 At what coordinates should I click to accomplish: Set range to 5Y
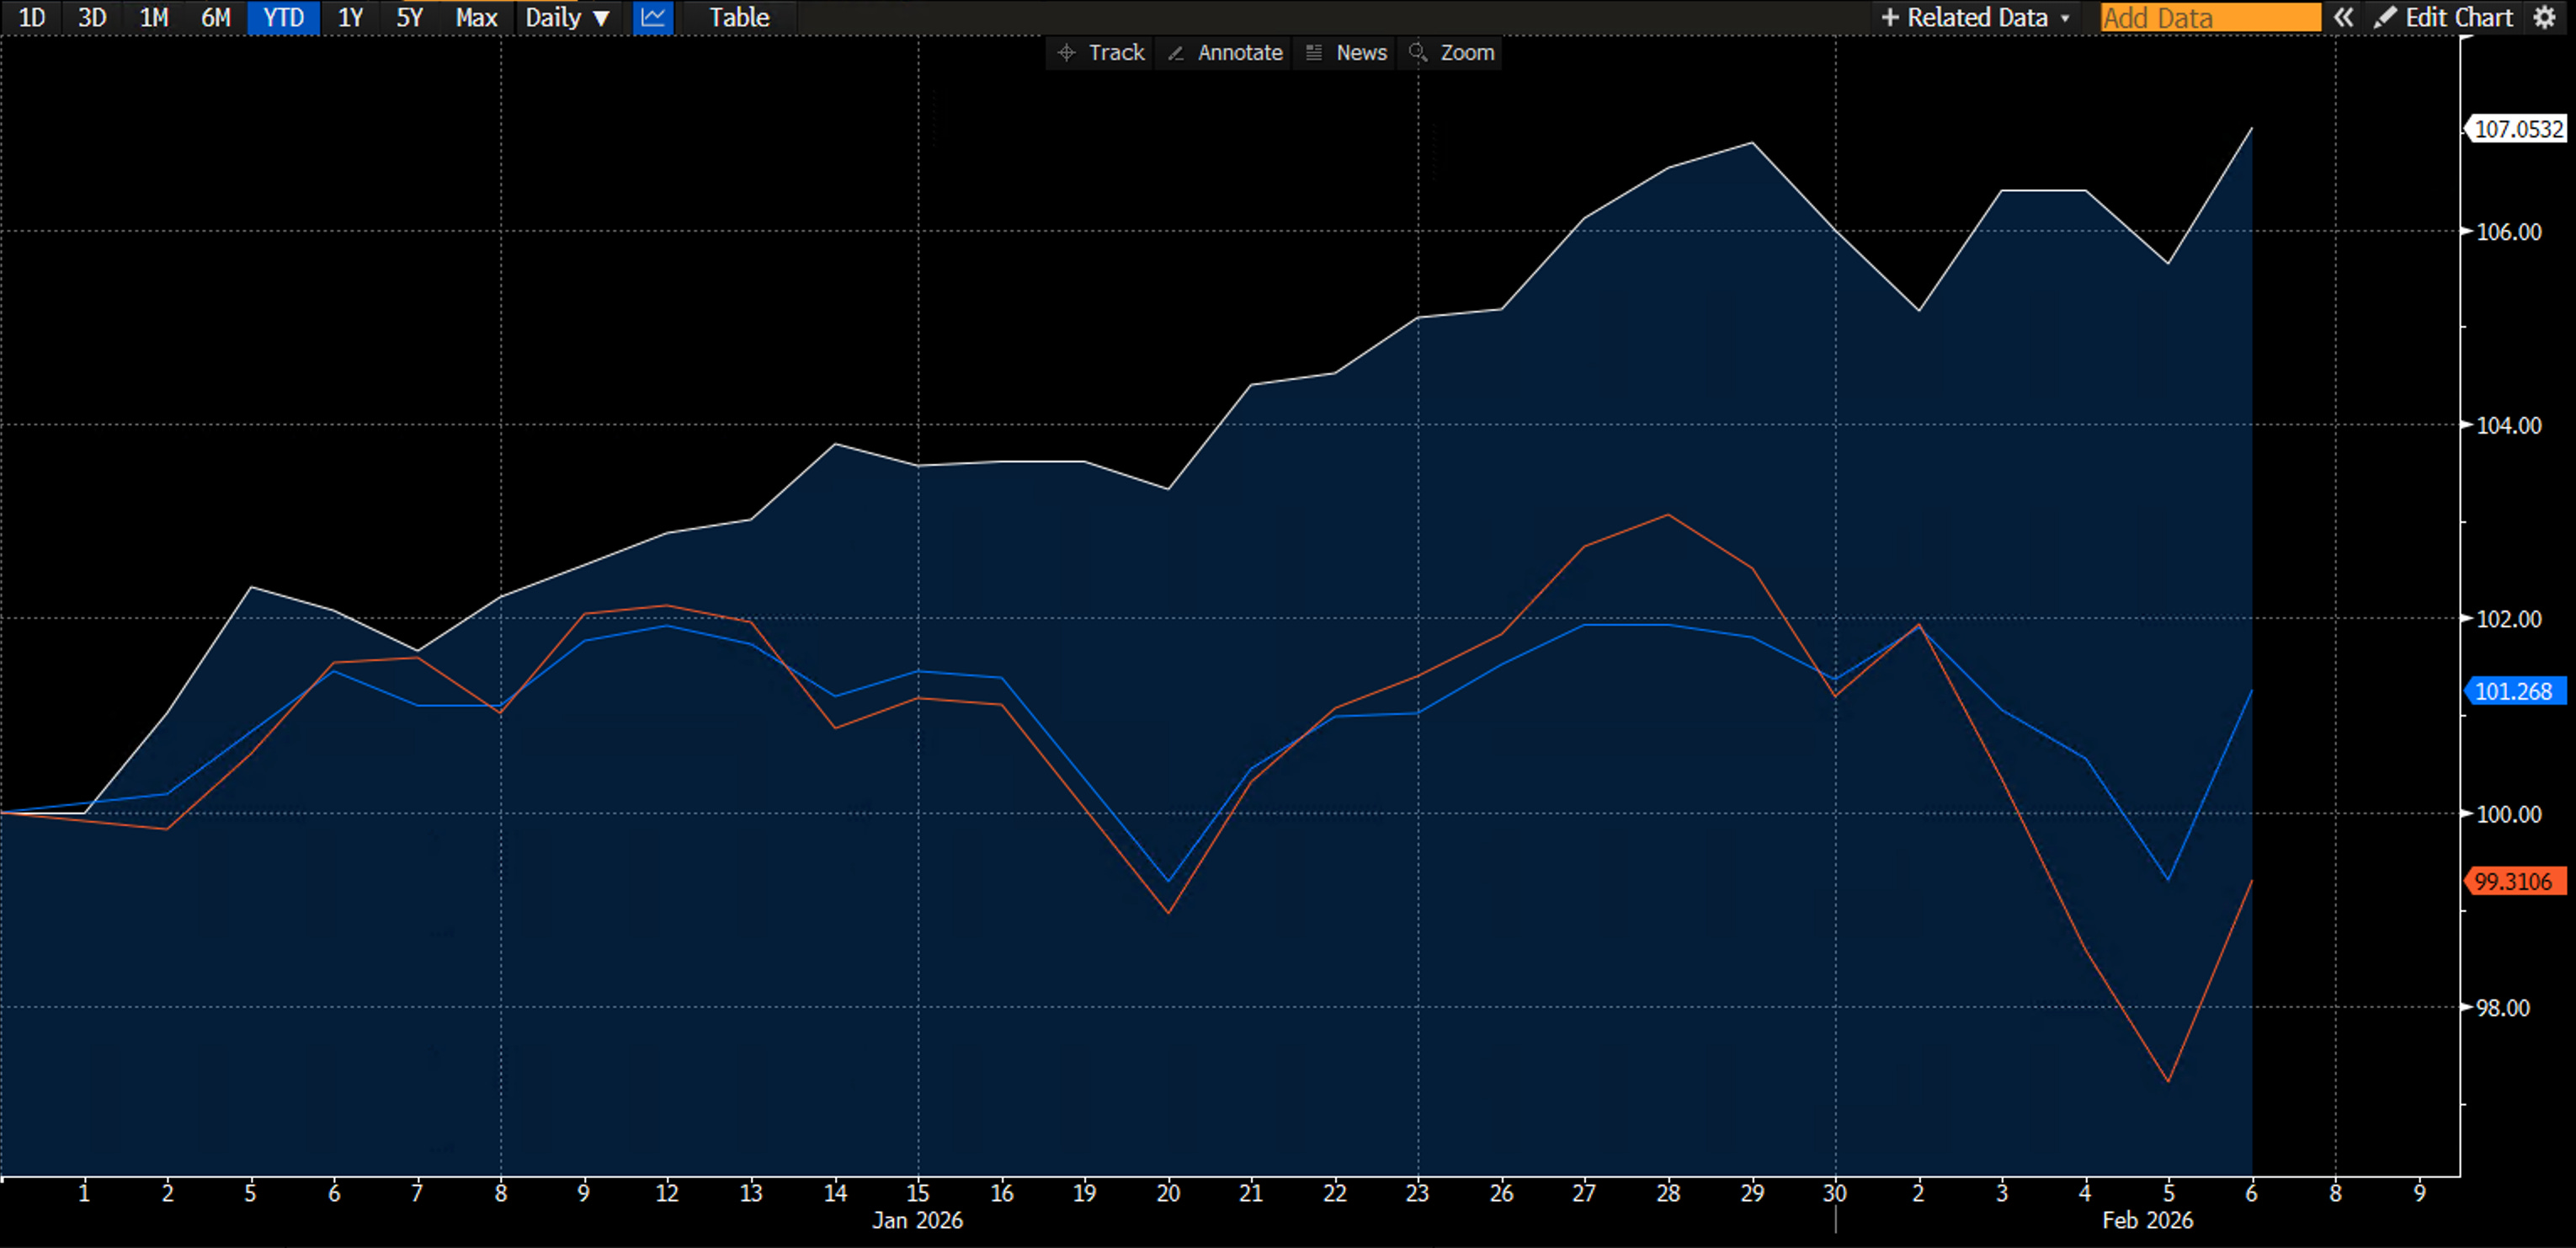click(x=409, y=17)
